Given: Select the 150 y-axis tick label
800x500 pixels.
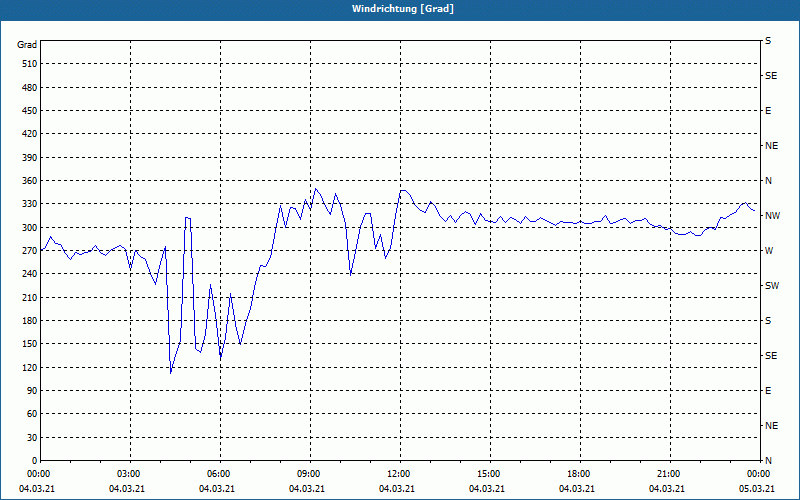Looking at the screenshot, I should [30, 344].
